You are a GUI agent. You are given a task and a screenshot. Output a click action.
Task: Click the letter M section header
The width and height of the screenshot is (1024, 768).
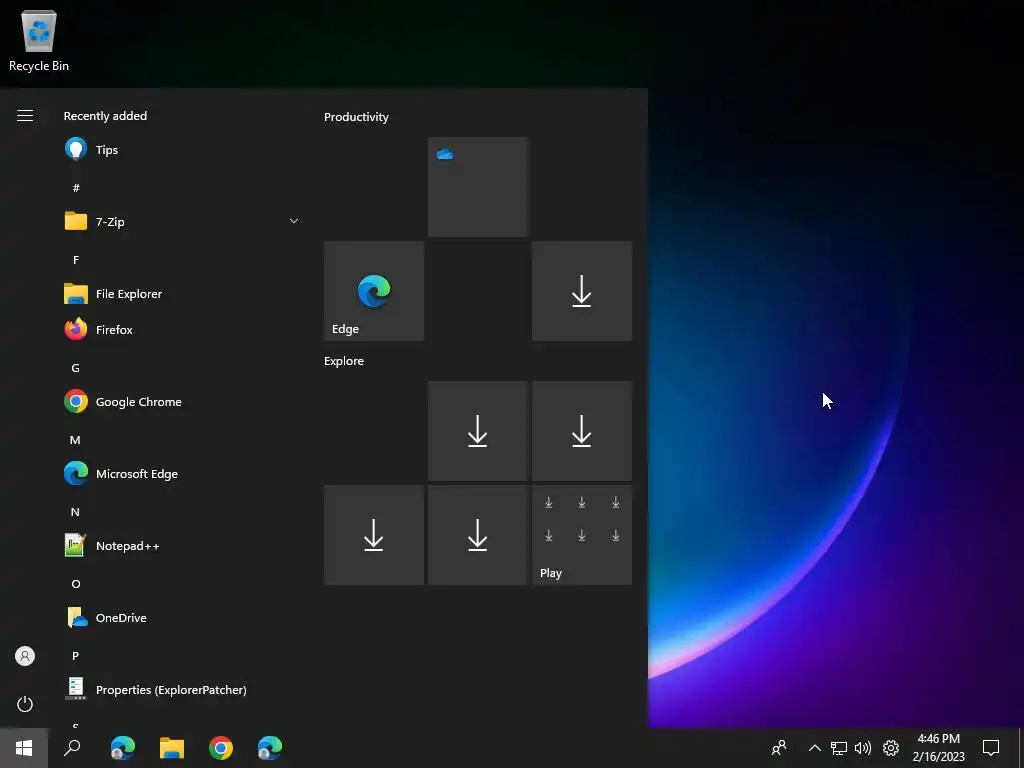click(x=75, y=440)
